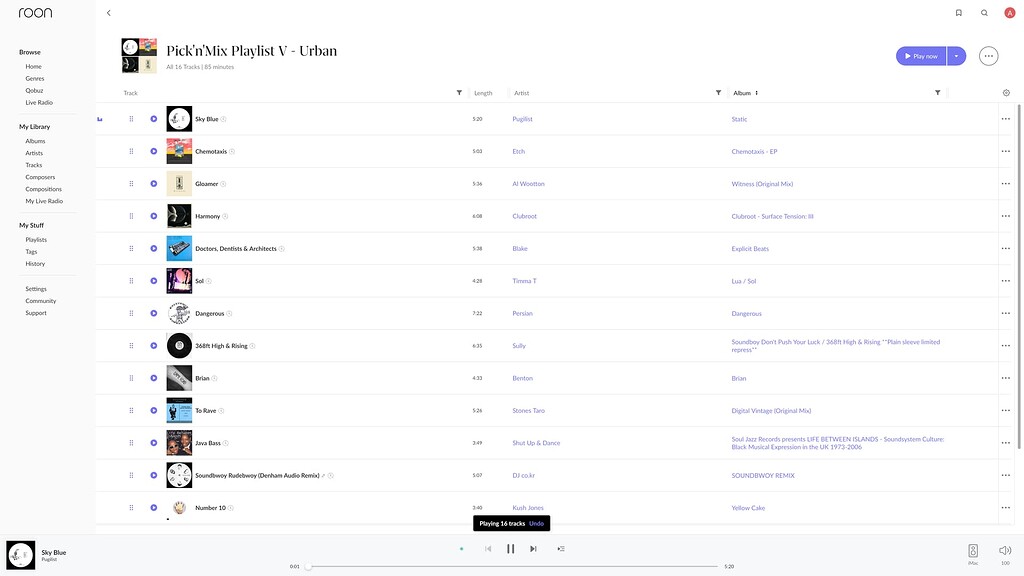Seek within the playback progress bar
The image size is (1024, 576).
(x=513, y=566)
